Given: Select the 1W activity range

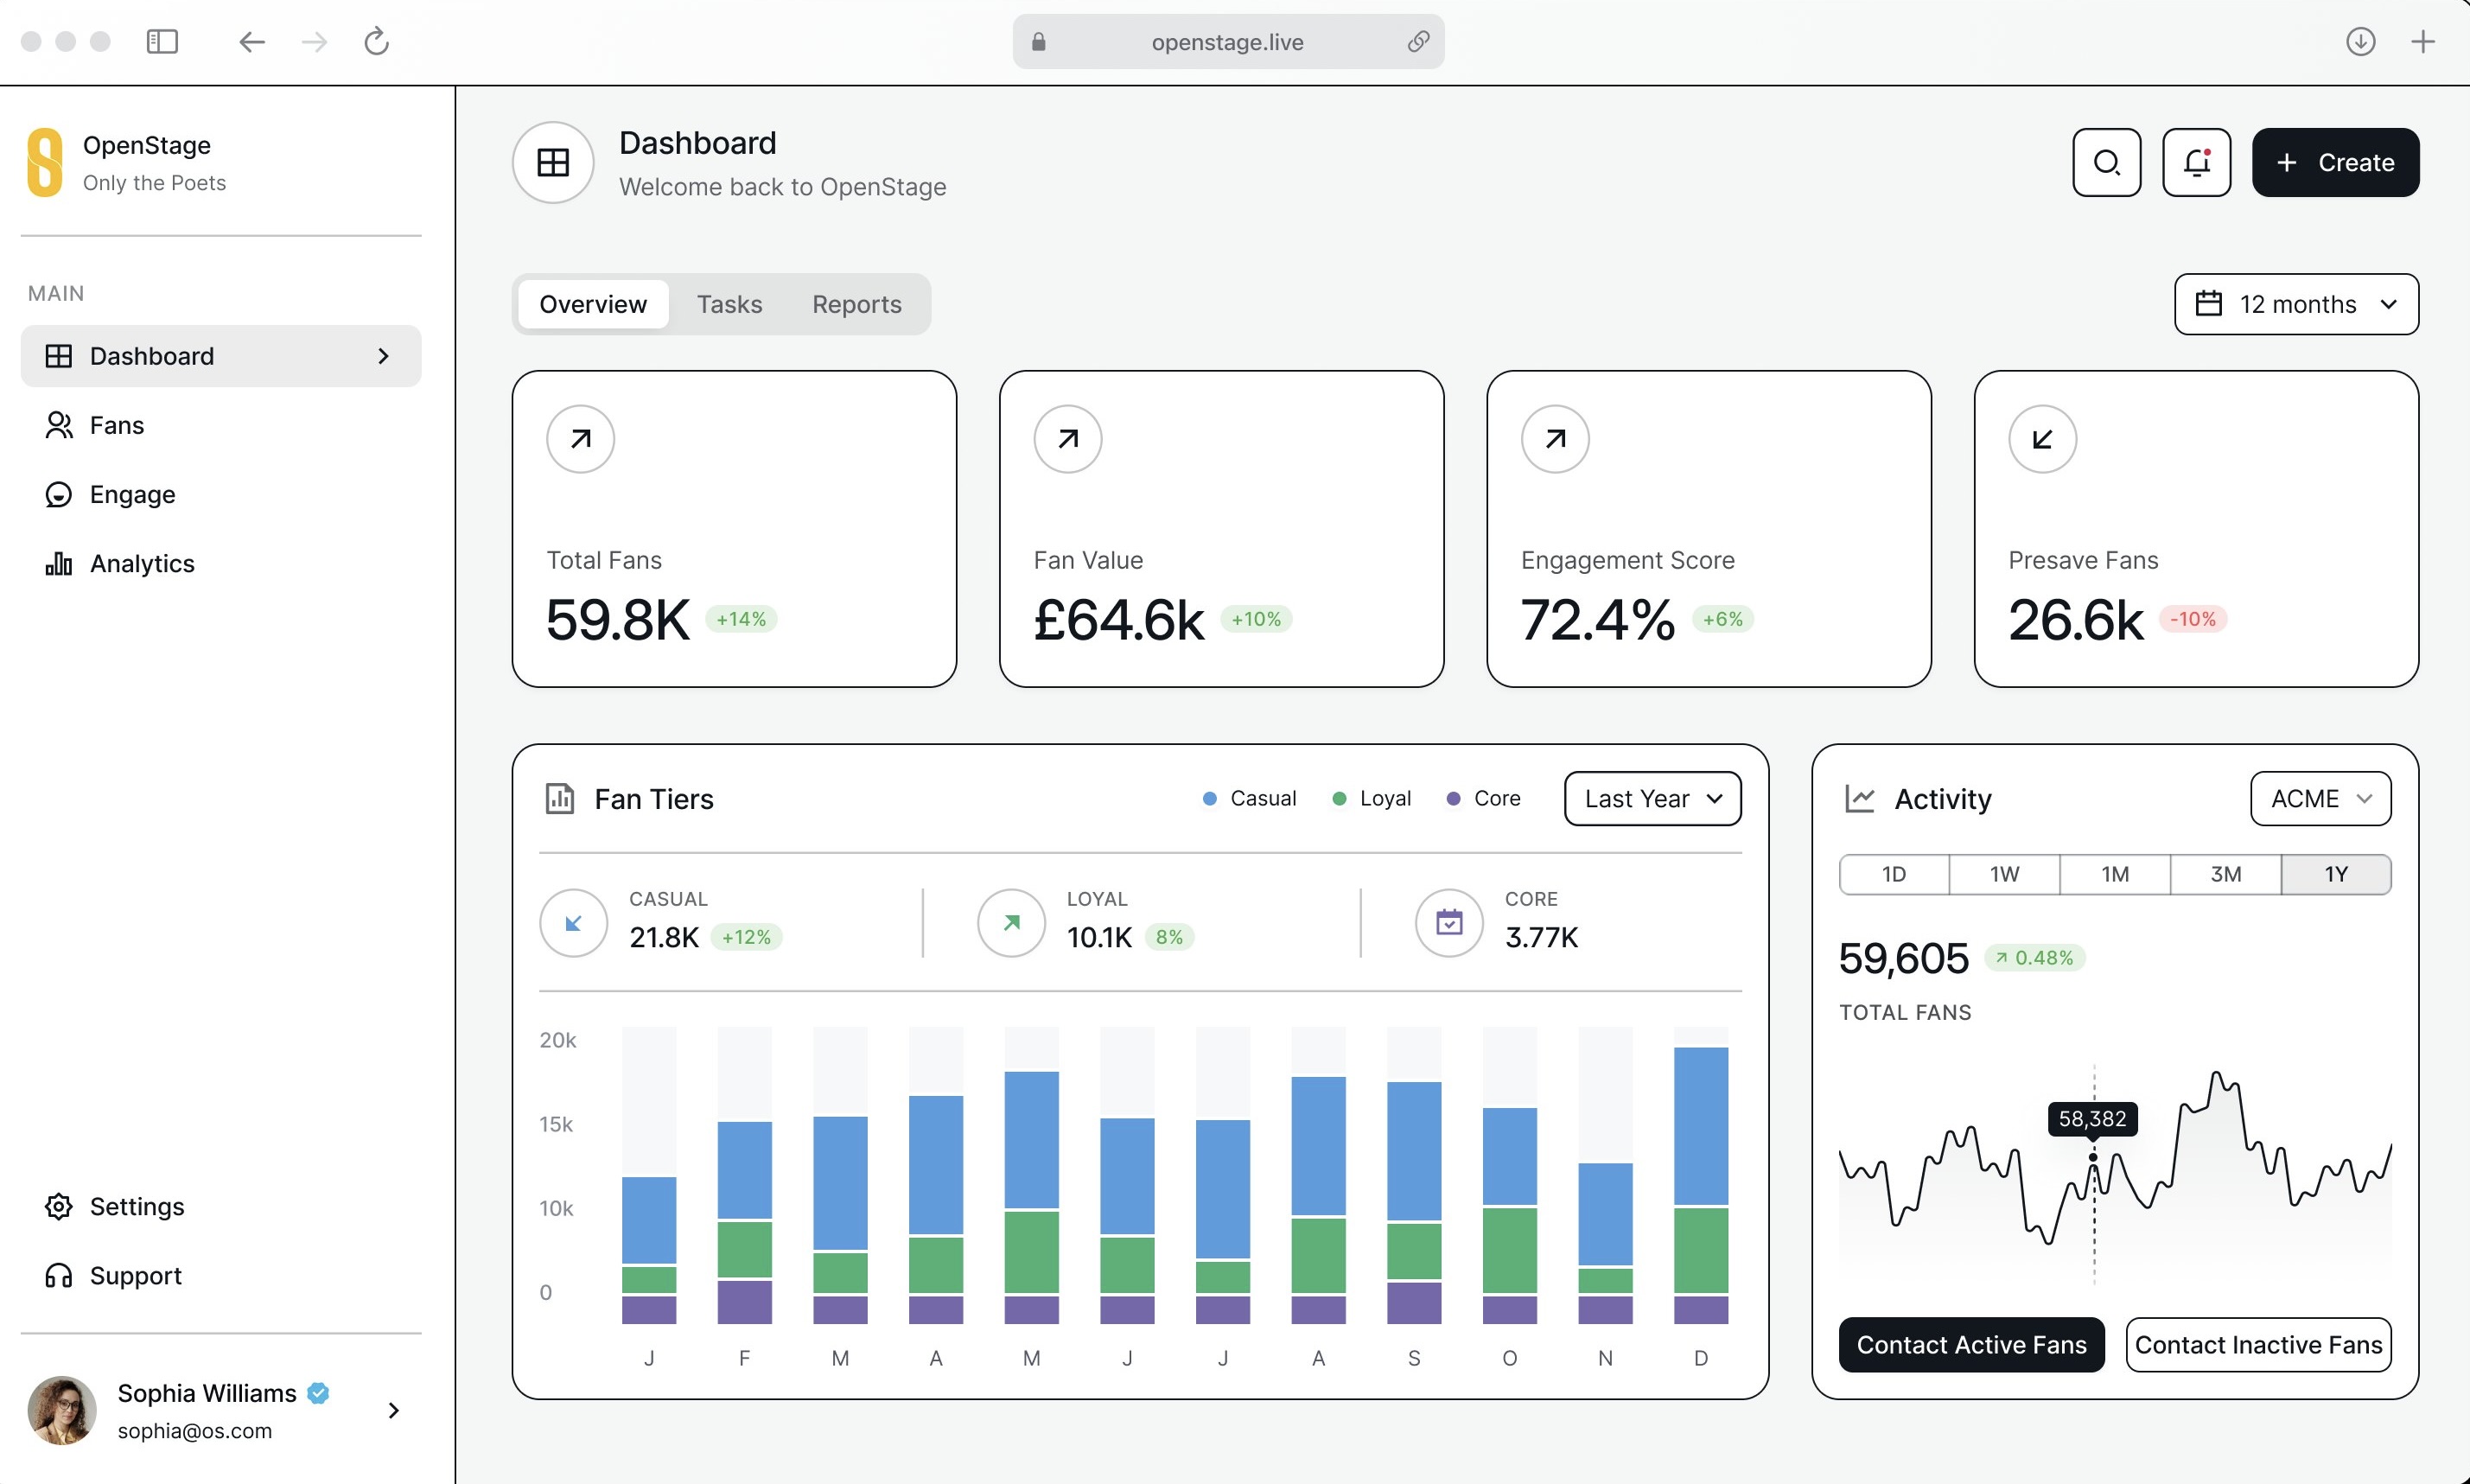Looking at the screenshot, I should pyautogui.click(x=2004, y=874).
